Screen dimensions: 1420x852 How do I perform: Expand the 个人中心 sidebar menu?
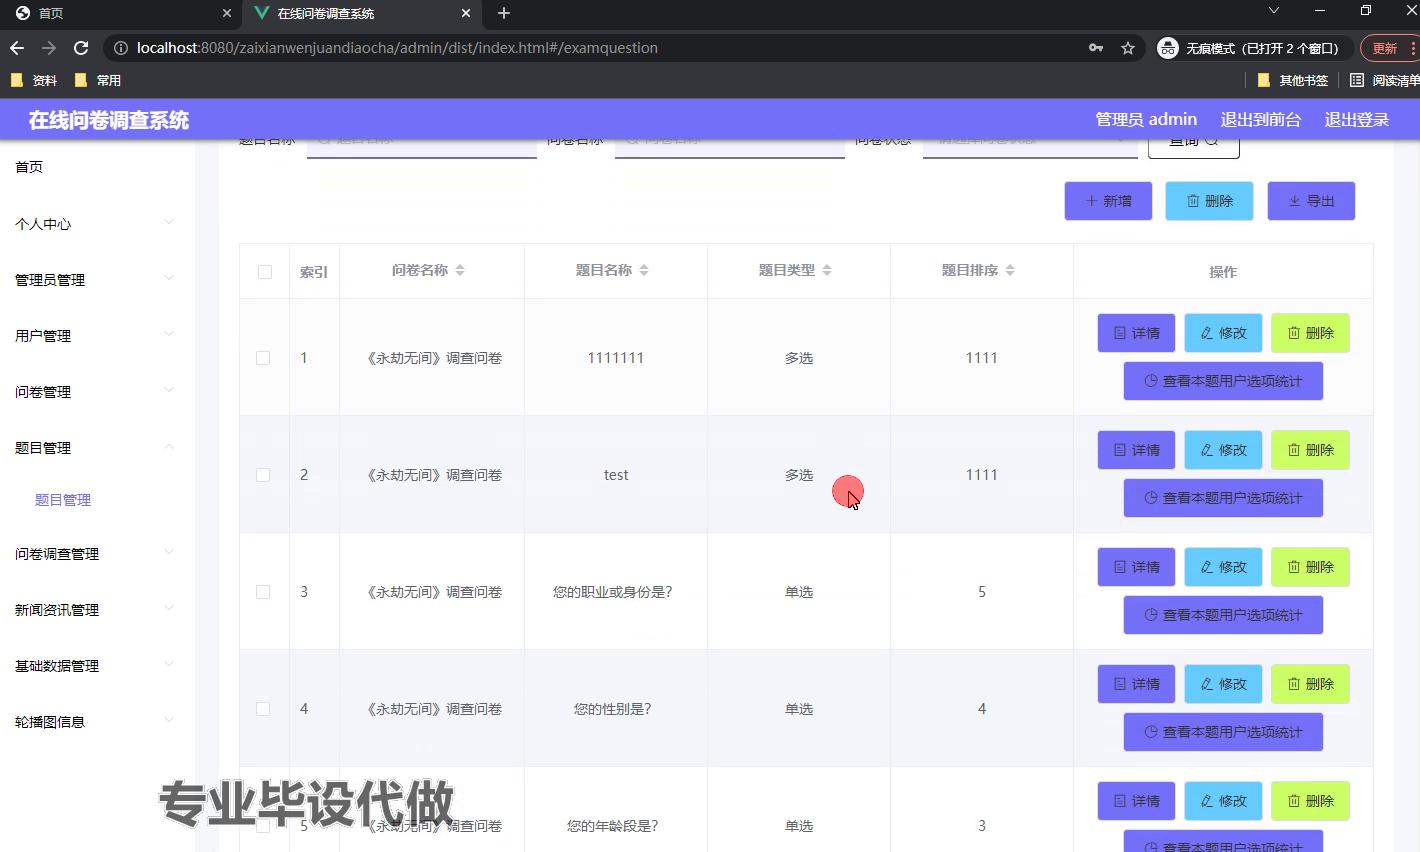[x=95, y=224]
